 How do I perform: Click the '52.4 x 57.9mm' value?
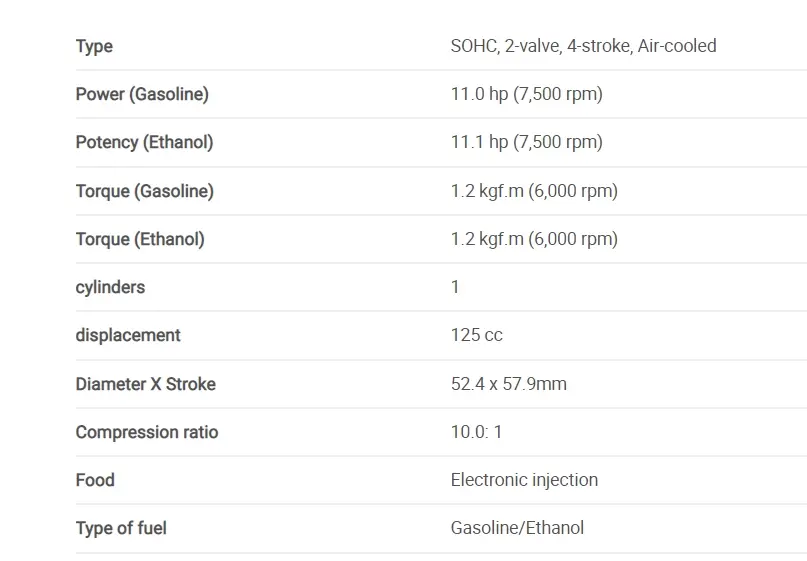508,384
